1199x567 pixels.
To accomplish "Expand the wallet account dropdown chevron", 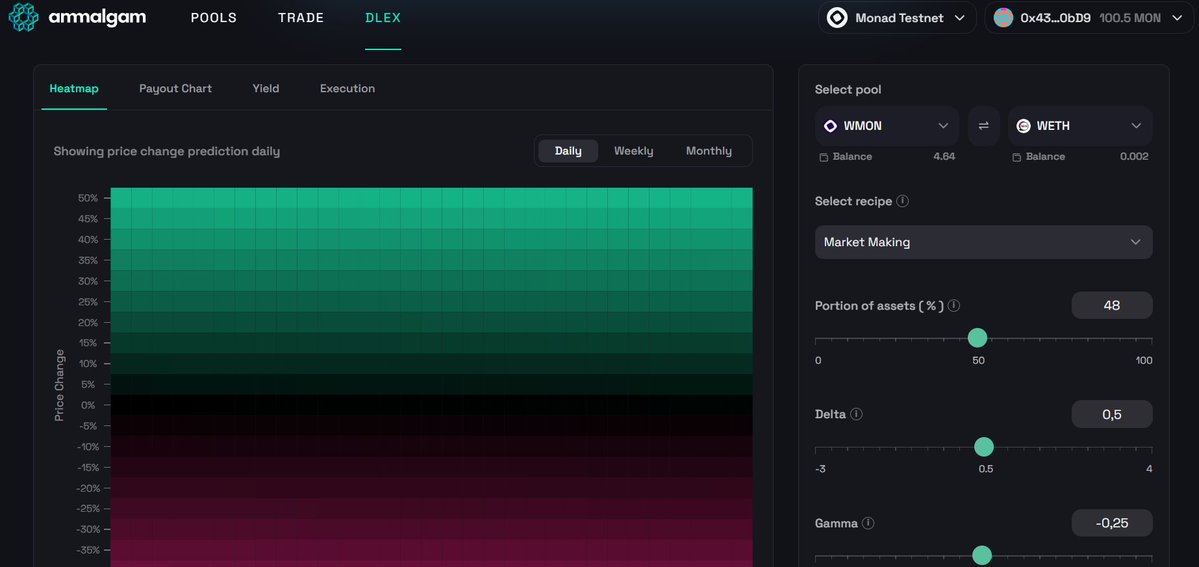I will pos(1177,18).
